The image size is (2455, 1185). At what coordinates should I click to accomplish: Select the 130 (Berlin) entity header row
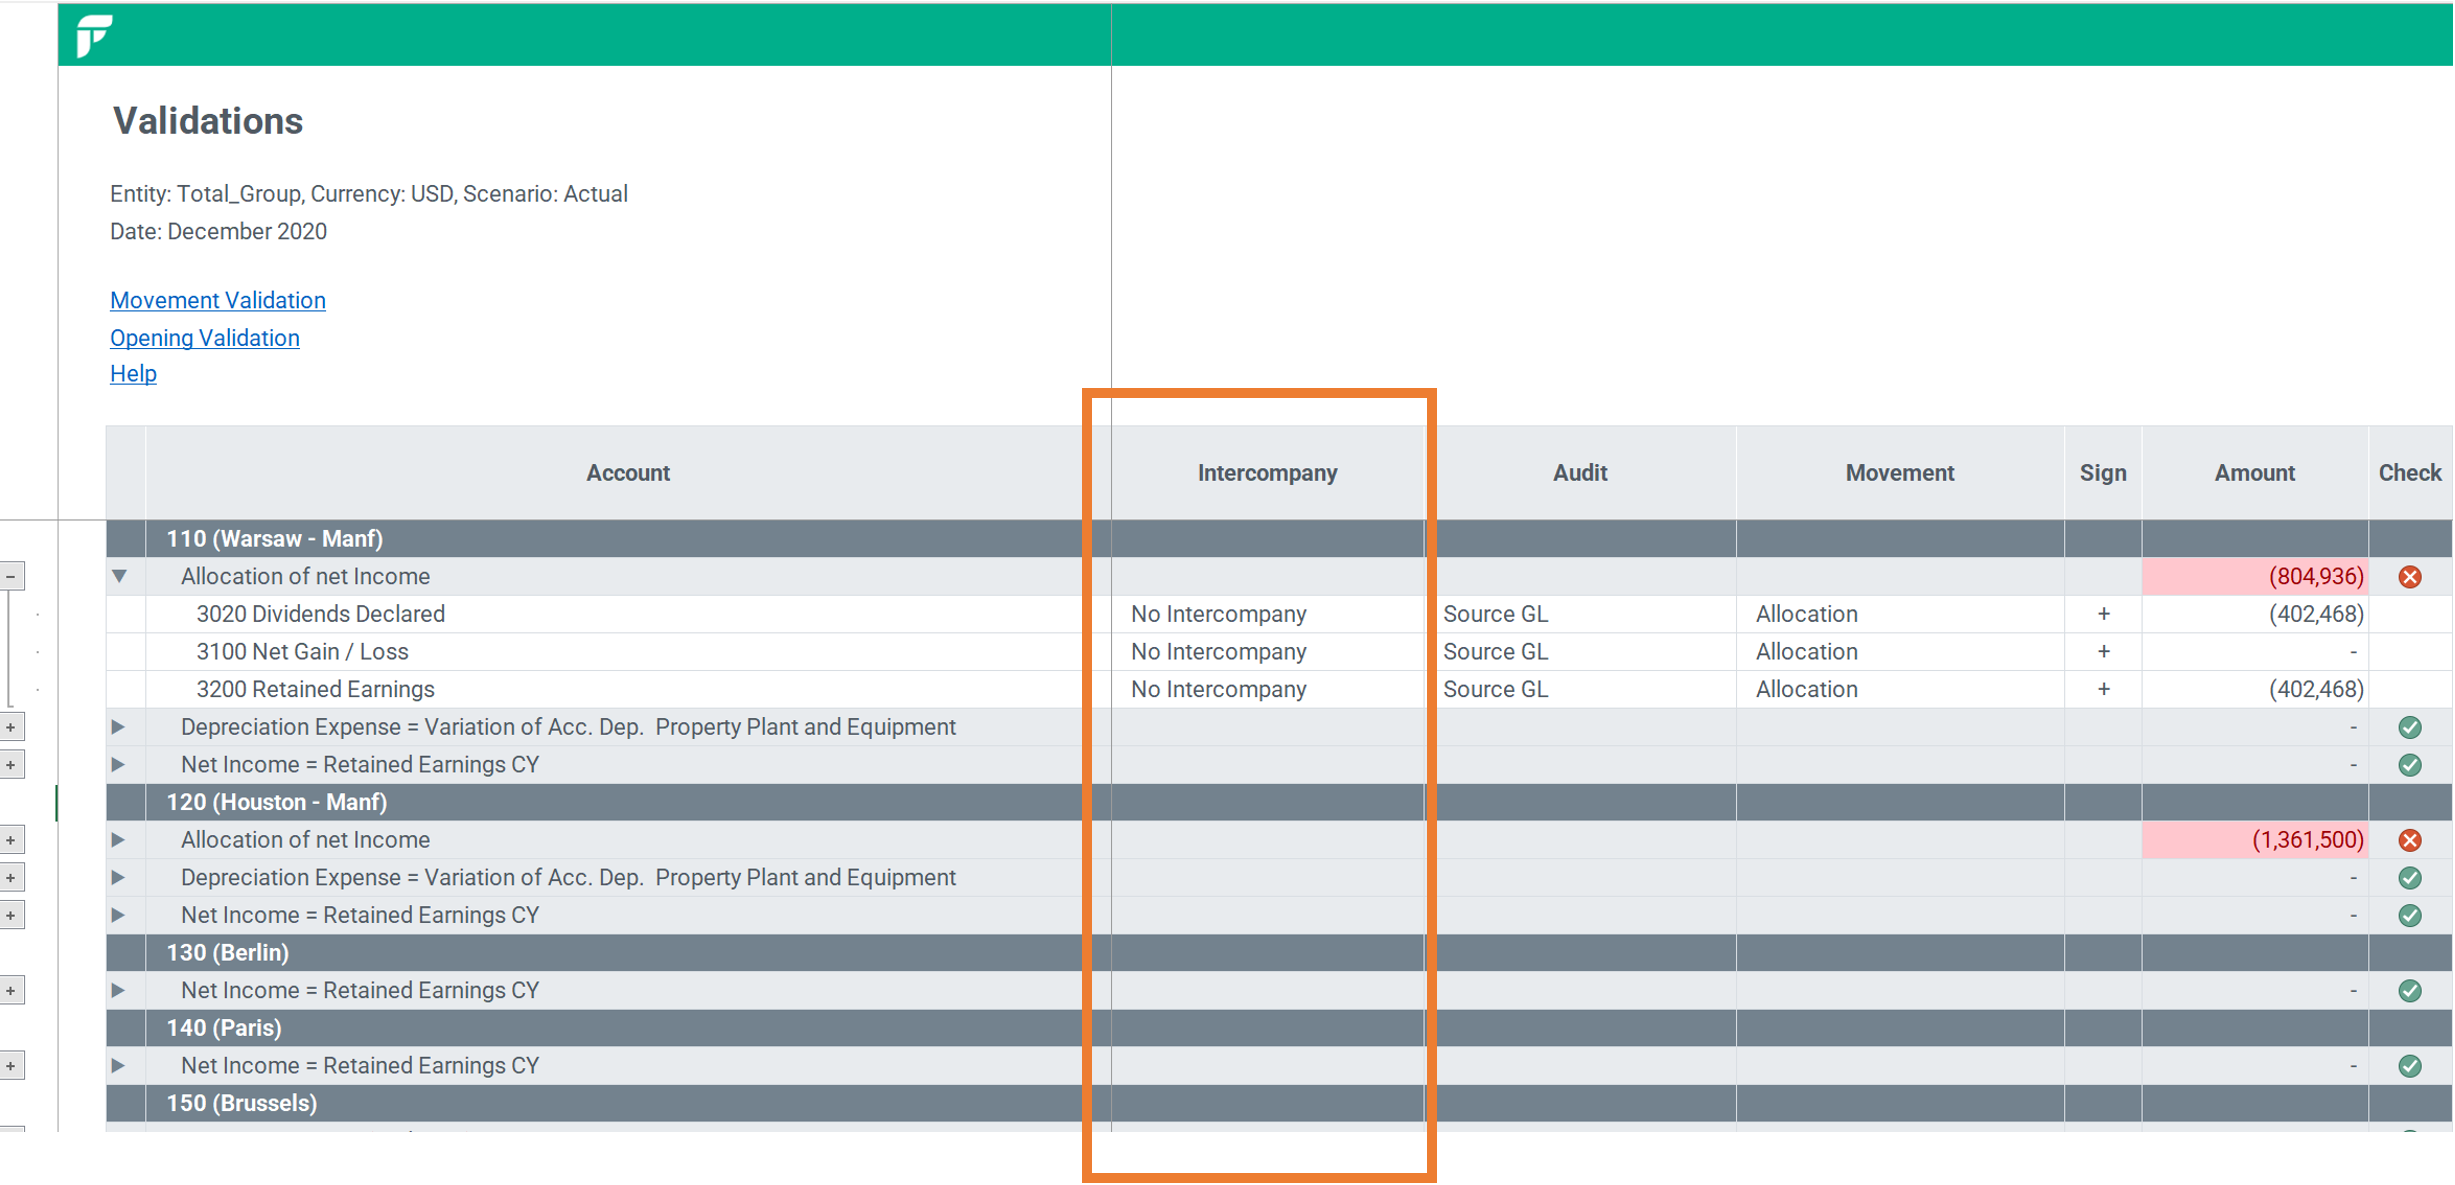[1279, 953]
